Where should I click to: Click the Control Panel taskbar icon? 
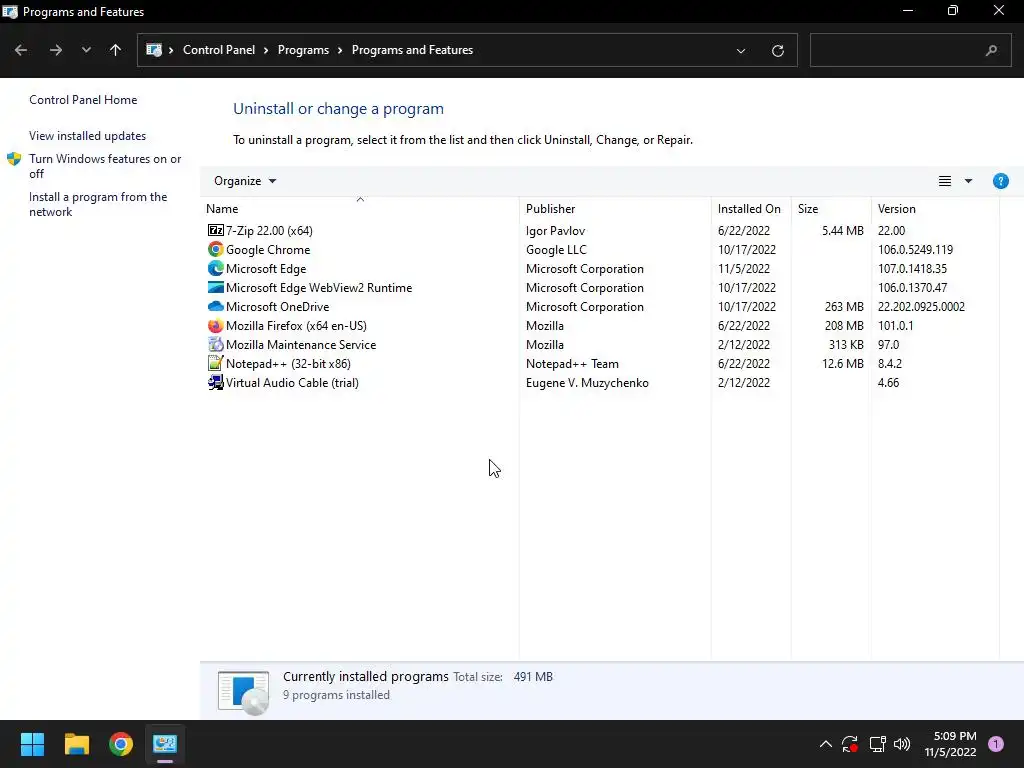tap(165, 744)
